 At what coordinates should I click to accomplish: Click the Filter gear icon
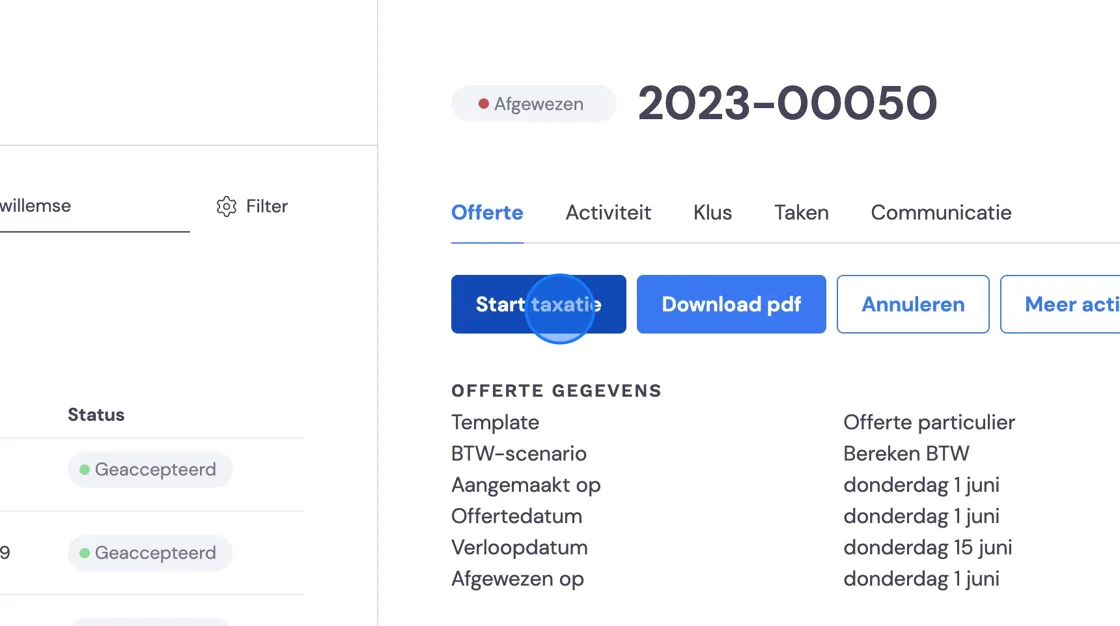(x=226, y=207)
